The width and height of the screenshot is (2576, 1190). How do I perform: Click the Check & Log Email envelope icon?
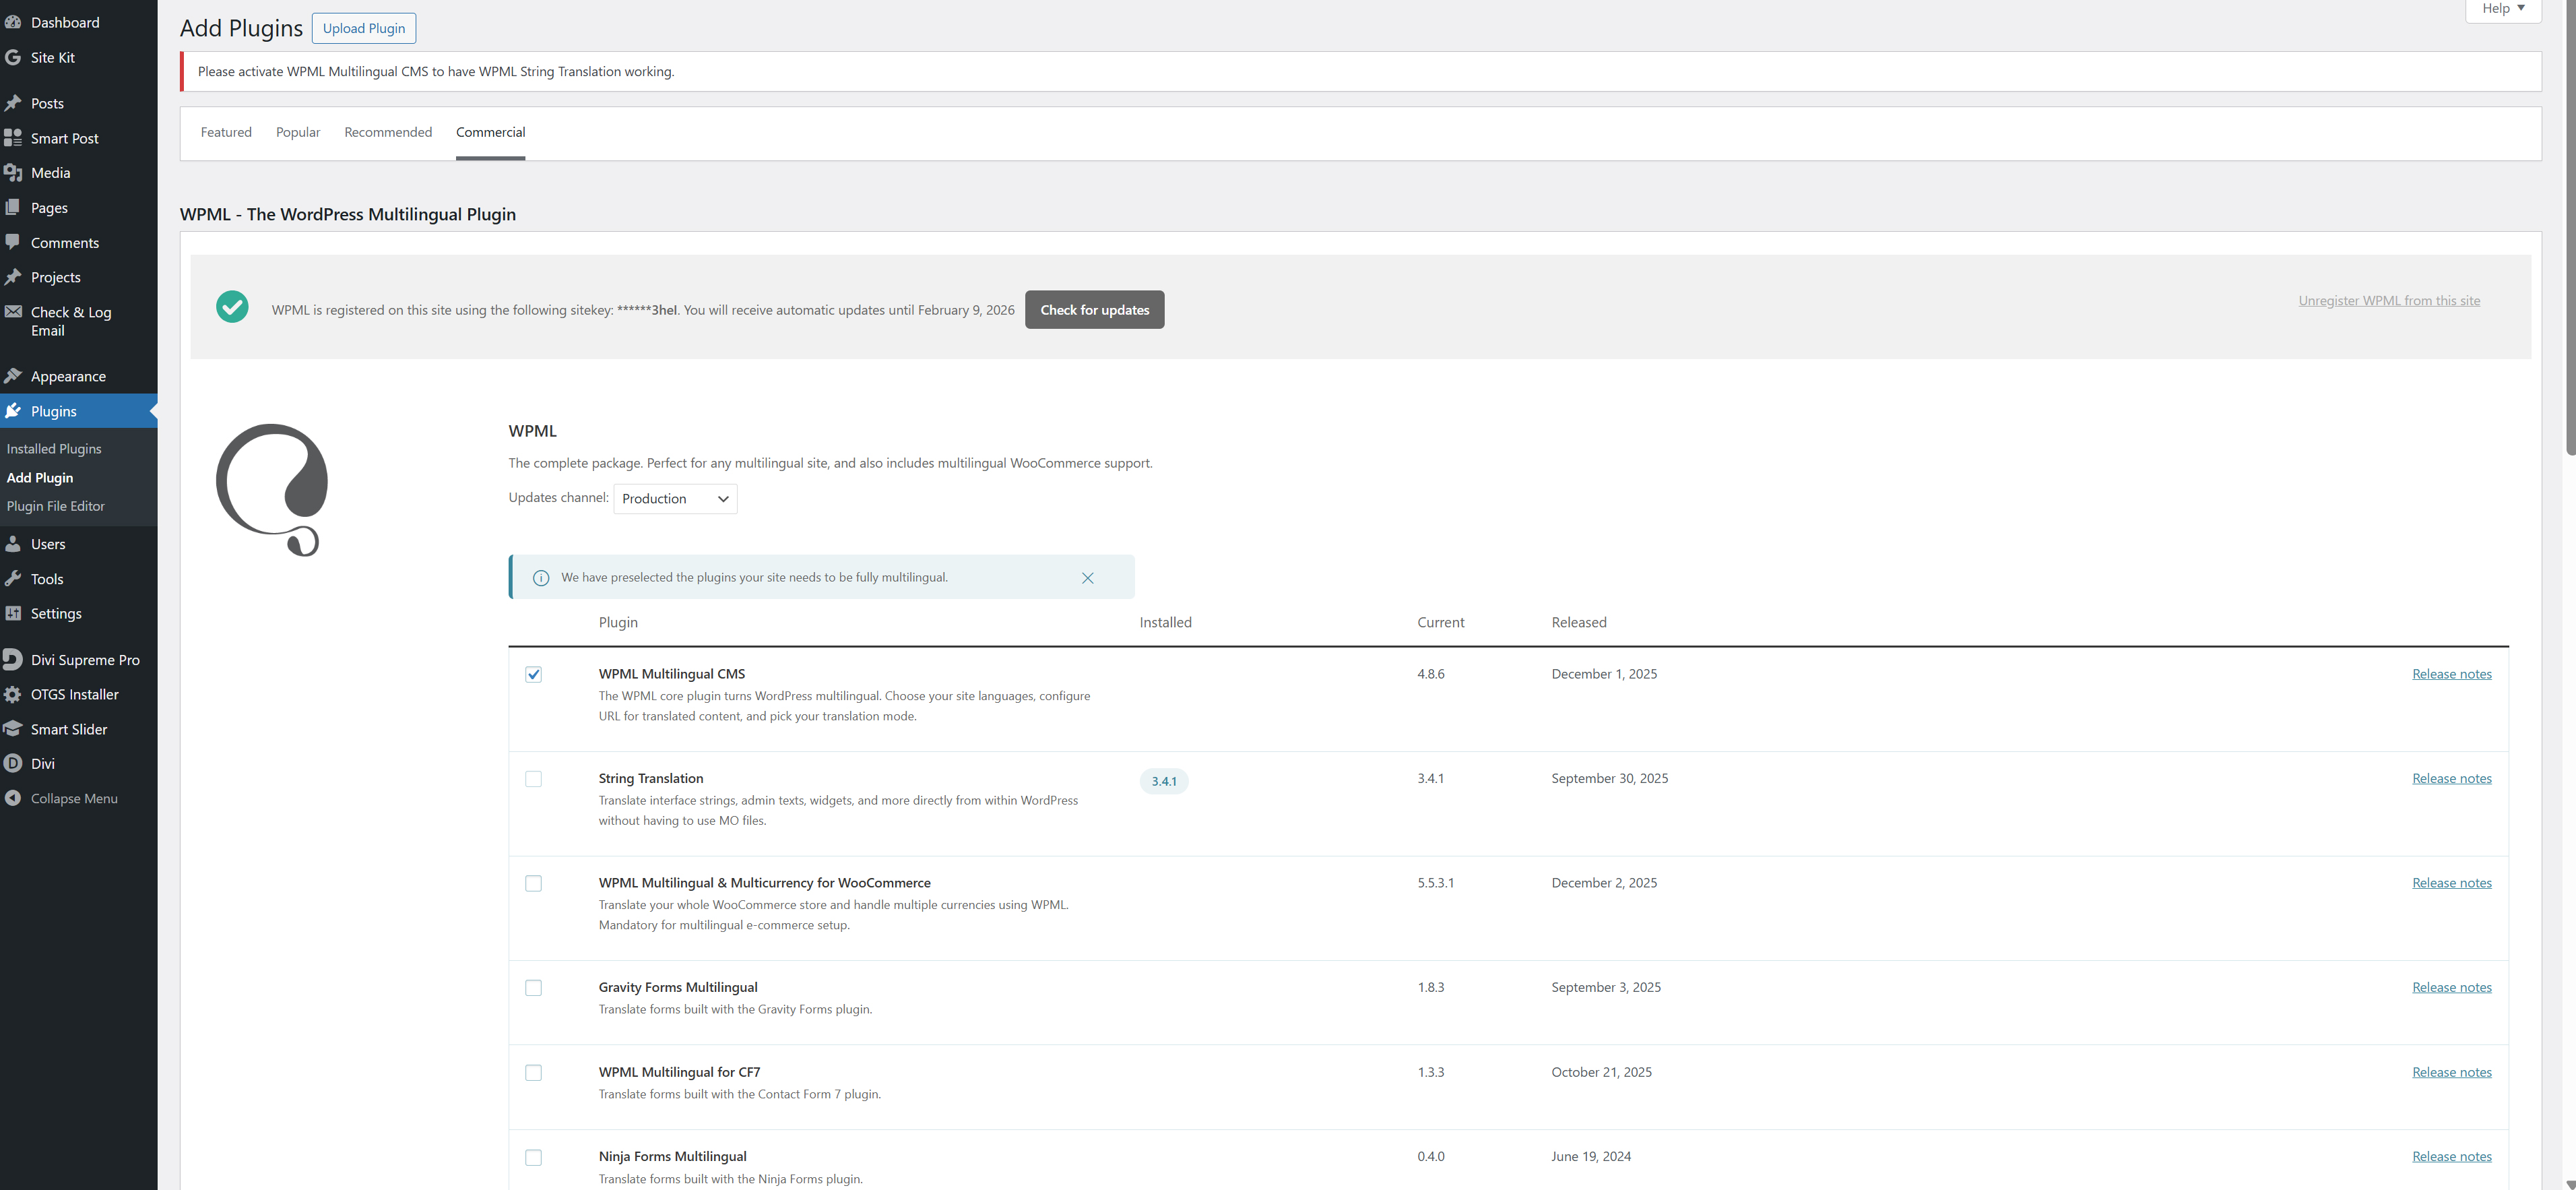click(13, 312)
